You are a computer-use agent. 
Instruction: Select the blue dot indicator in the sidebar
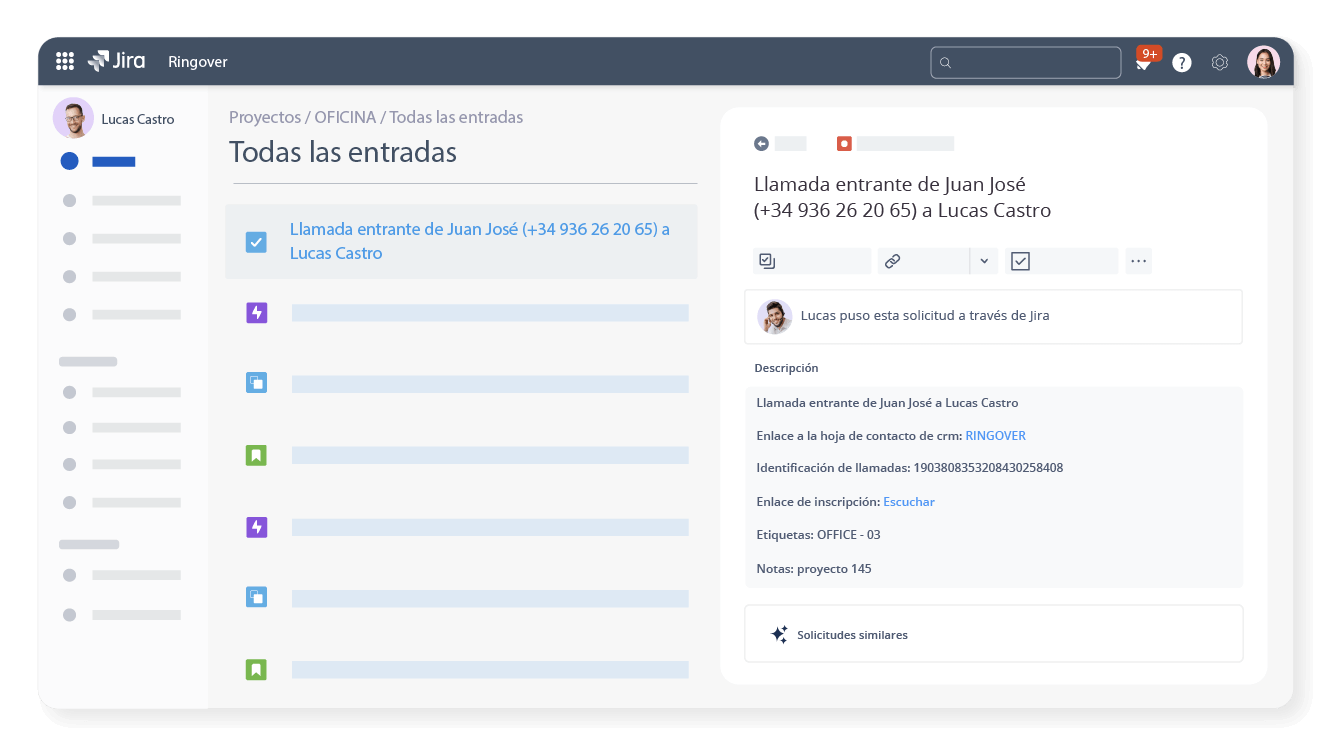click(69, 160)
